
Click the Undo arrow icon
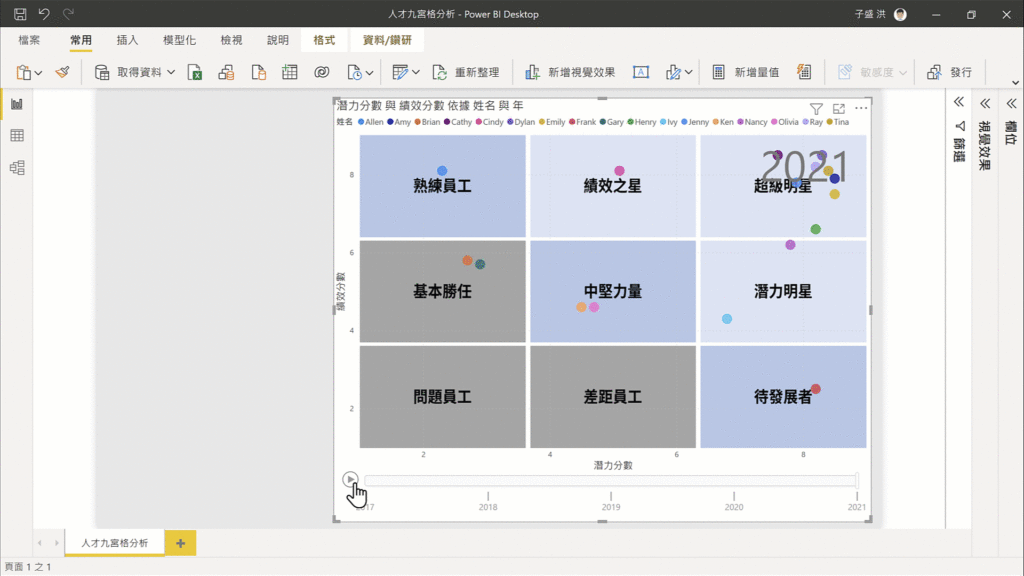click(x=44, y=14)
